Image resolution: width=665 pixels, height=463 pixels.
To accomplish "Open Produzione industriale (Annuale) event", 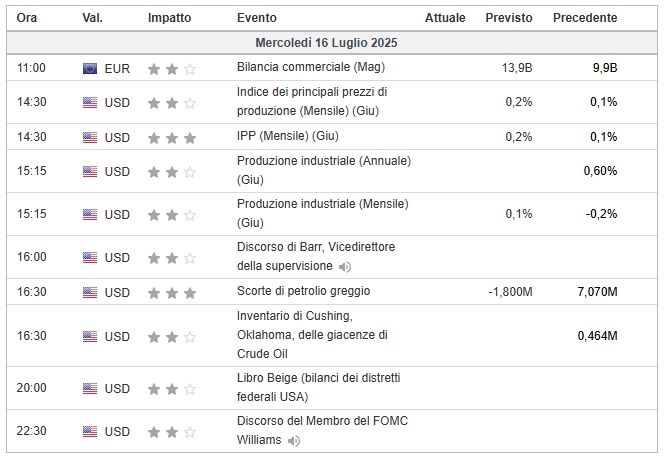I will click(324, 170).
